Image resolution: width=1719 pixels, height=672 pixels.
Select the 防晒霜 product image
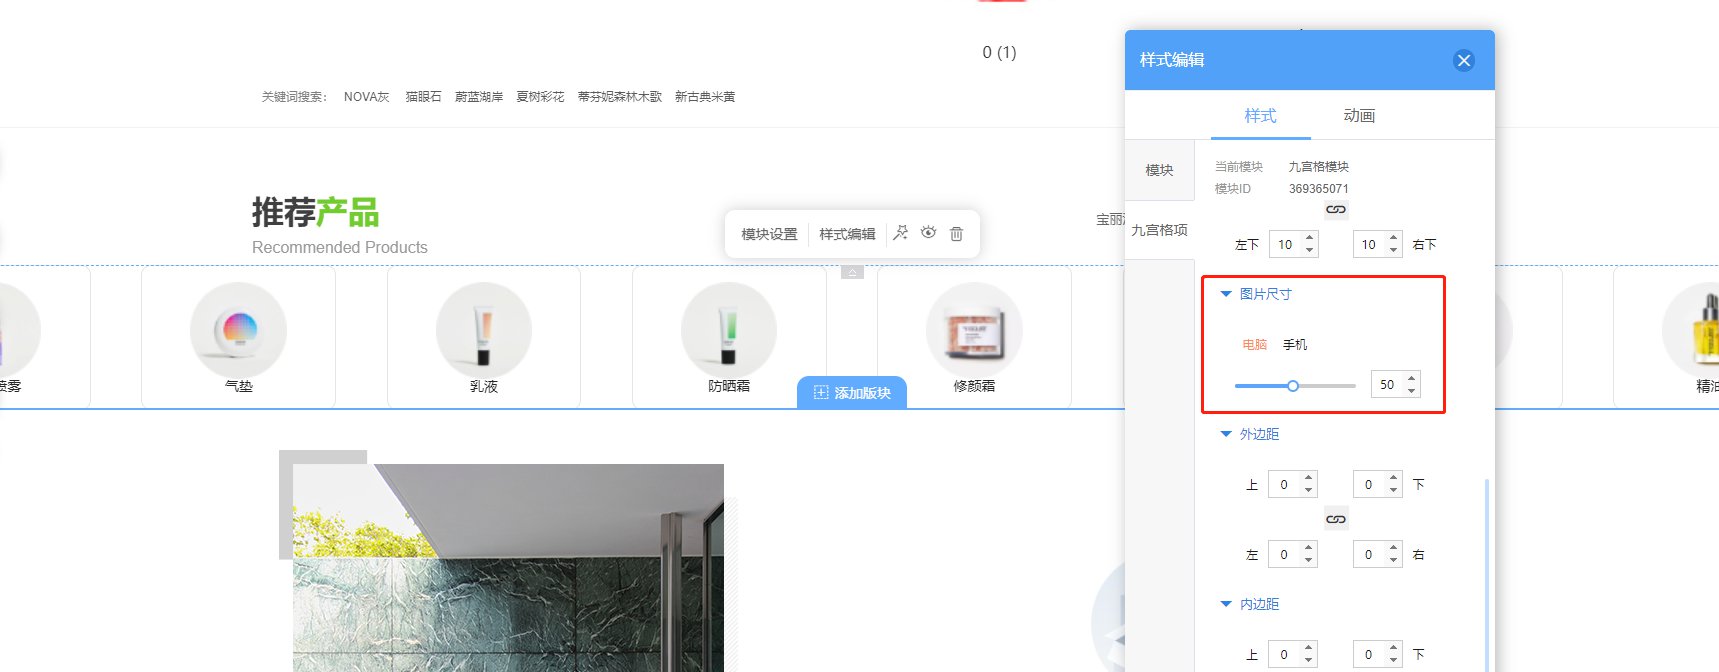(x=729, y=331)
